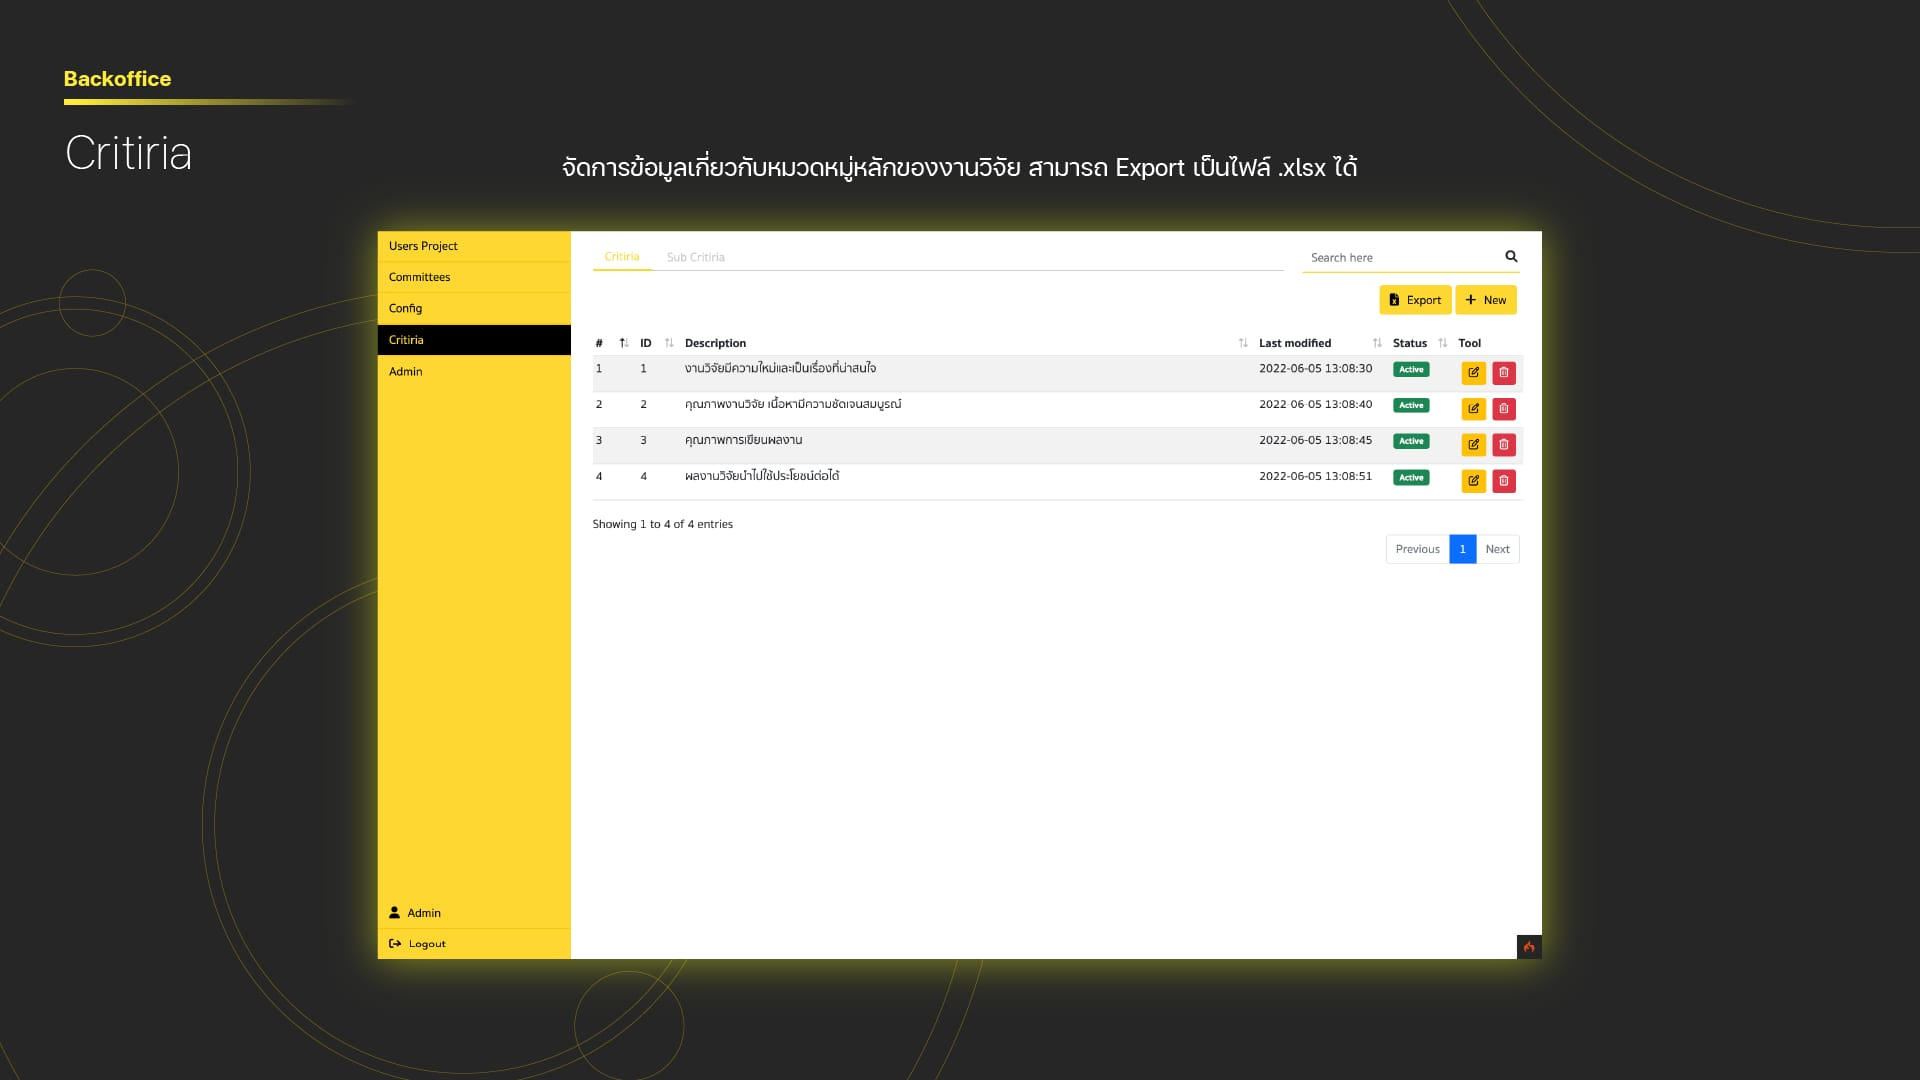Sort table by Description column arrows
The image size is (1920, 1080).
point(1243,343)
